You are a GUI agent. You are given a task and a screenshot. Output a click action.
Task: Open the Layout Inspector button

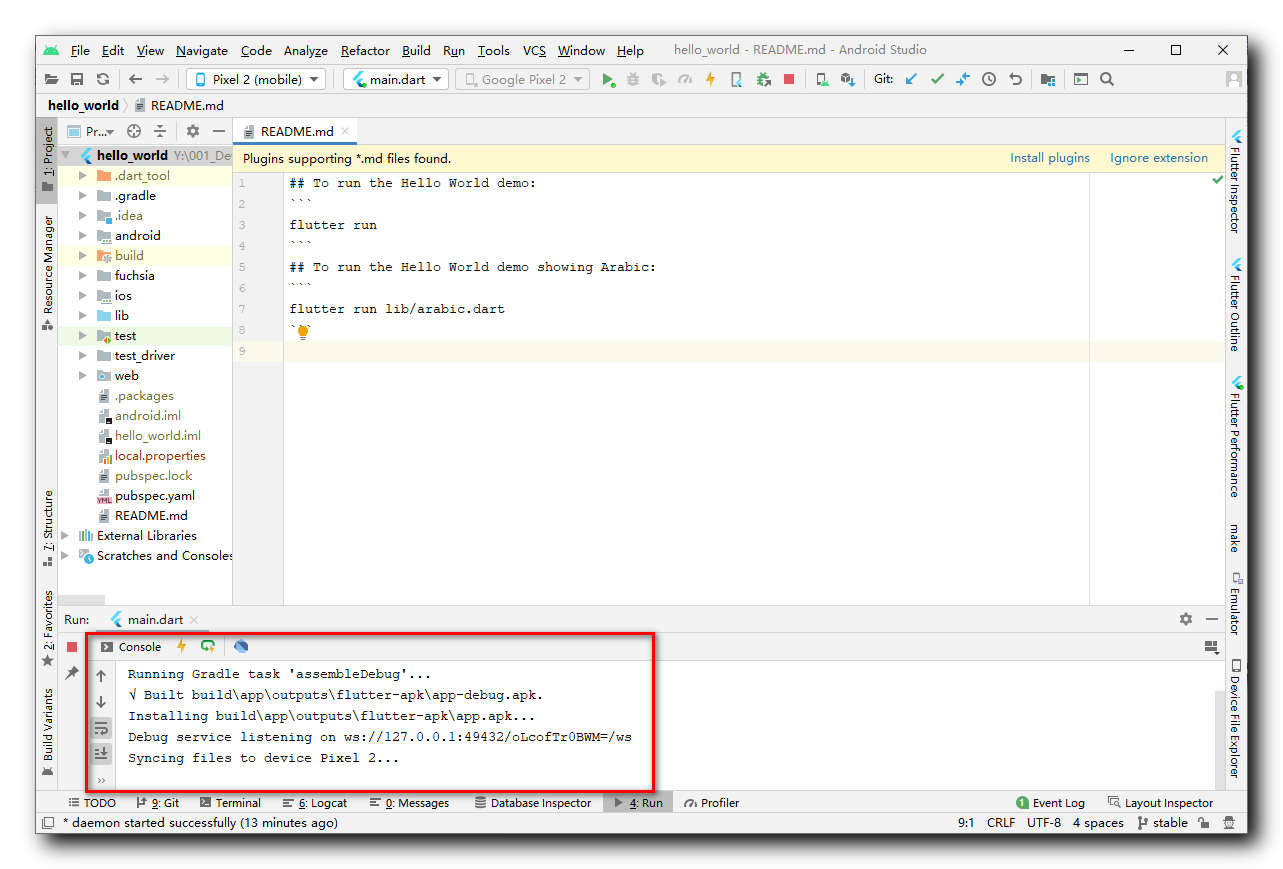coord(1161,803)
